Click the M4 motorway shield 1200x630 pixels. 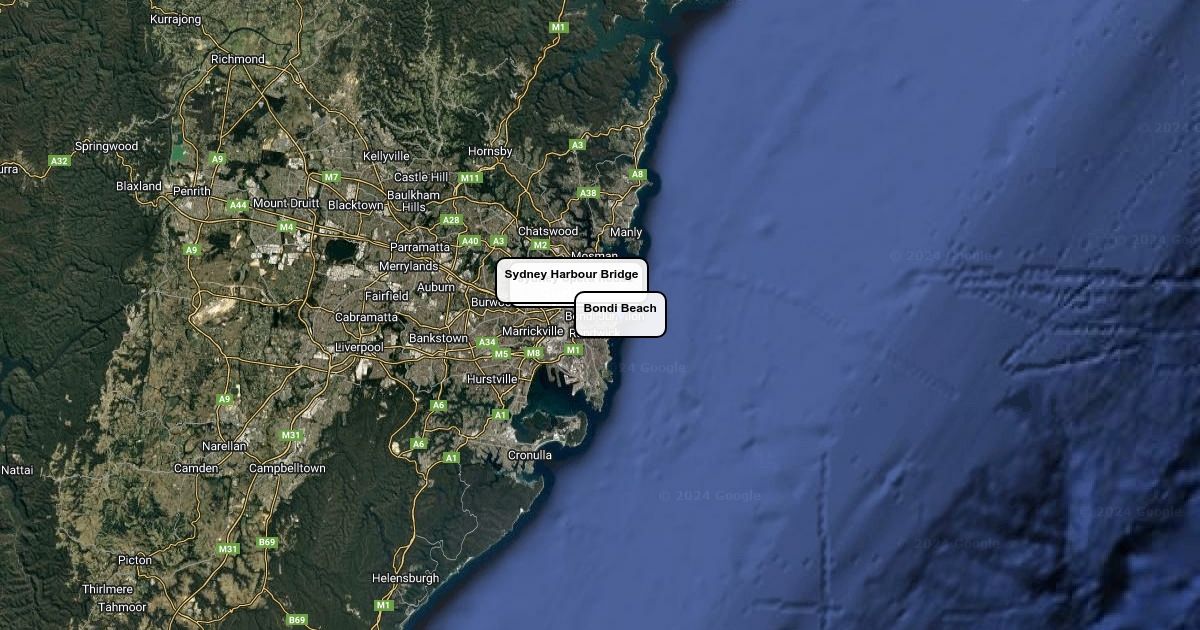point(286,227)
